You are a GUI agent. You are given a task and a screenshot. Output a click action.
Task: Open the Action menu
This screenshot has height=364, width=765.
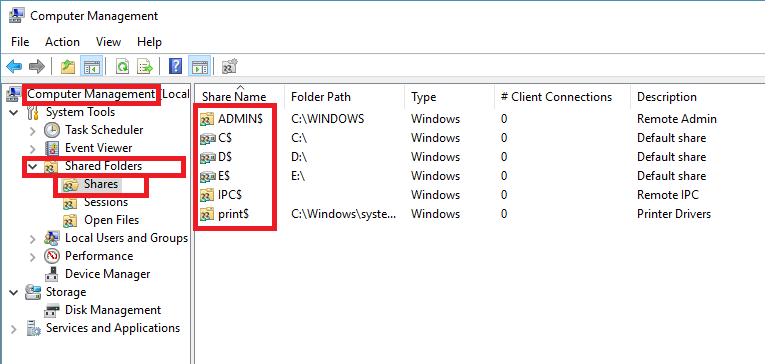pyautogui.click(x=62, y=42)
